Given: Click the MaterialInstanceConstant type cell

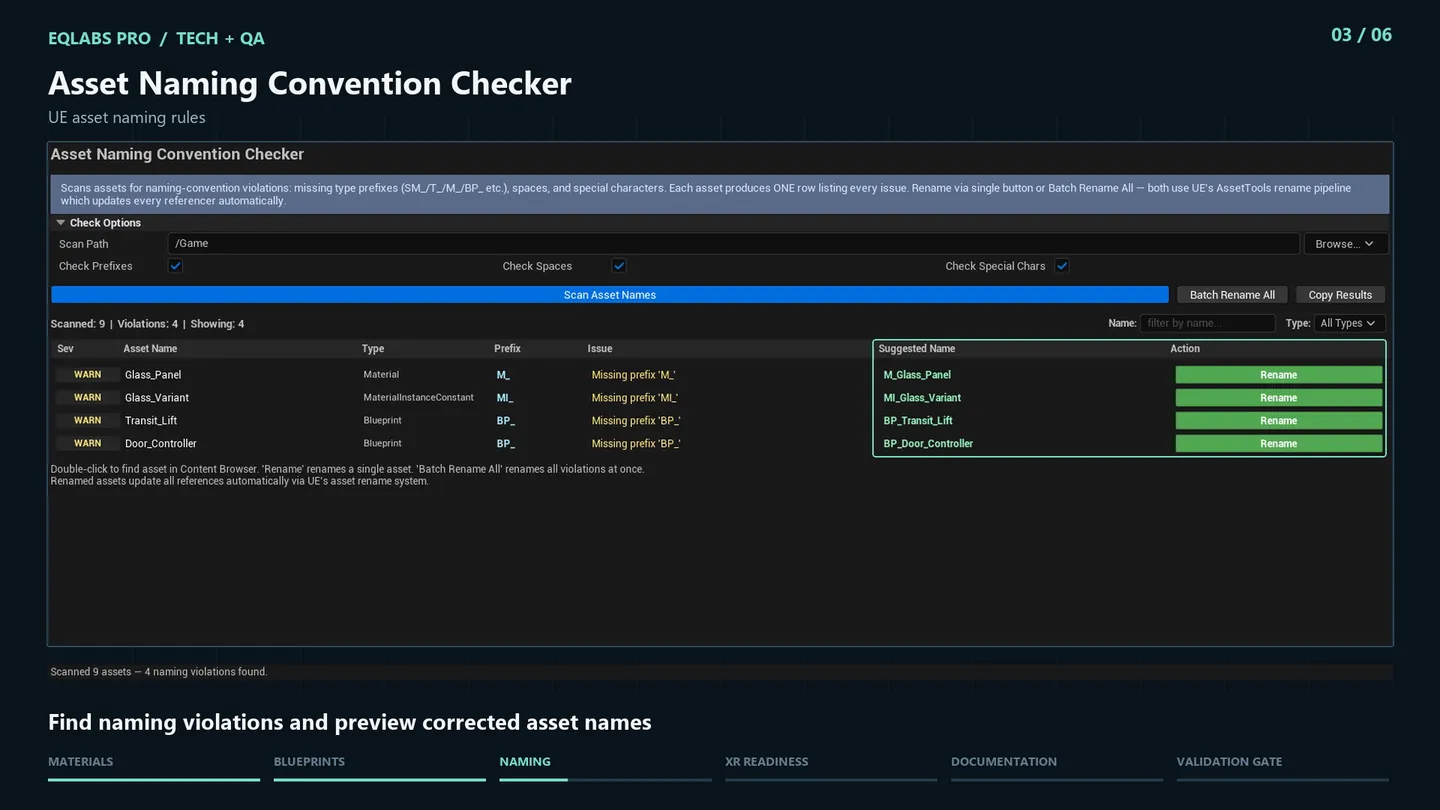Looking at the screenshot, I should click(418, 398).
